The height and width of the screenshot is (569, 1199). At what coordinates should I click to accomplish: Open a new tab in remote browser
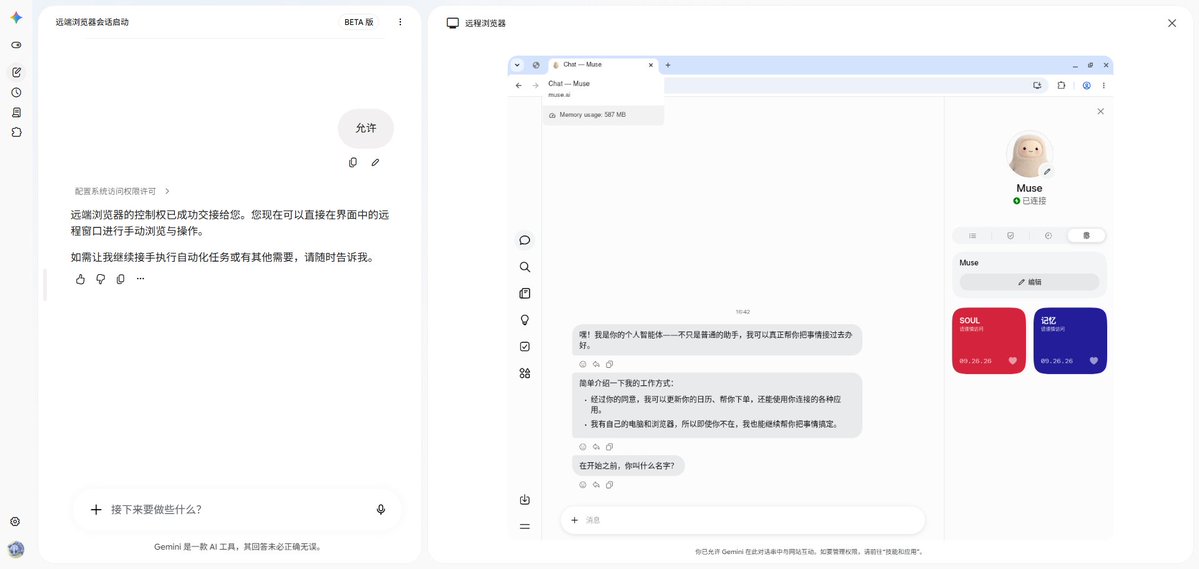[x=668, y=65]
